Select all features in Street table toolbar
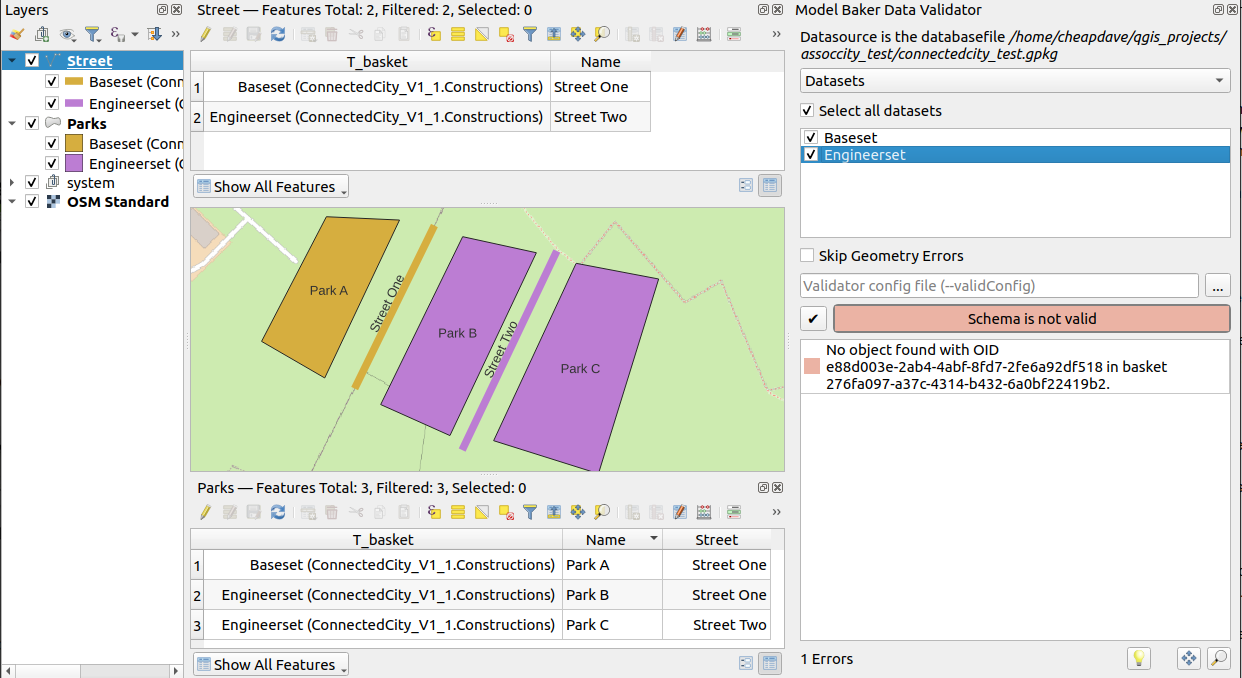This screenshot has height=678, width=1242. (x=458, y=34)
